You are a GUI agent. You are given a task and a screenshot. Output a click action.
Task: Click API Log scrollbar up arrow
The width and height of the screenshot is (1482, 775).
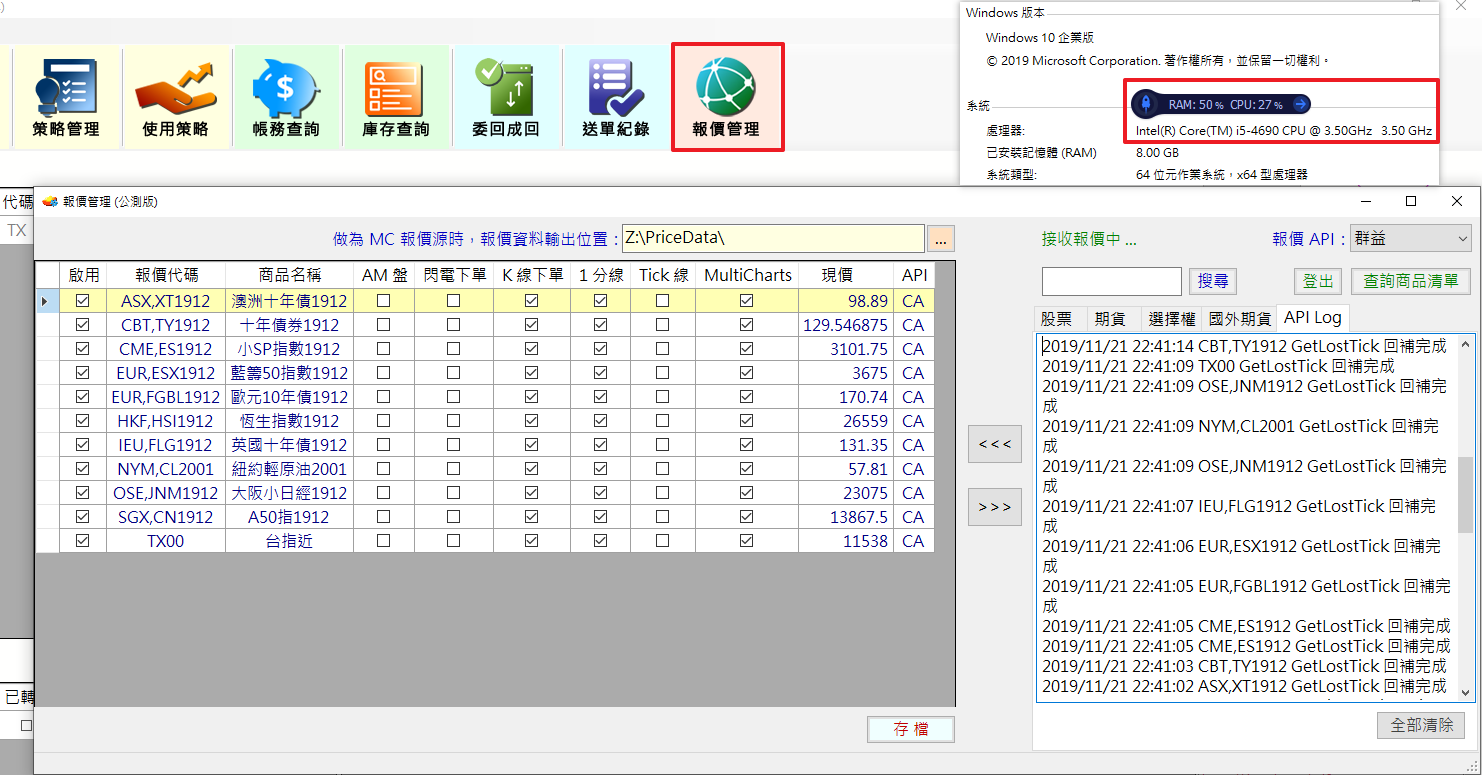(1466, 344)
